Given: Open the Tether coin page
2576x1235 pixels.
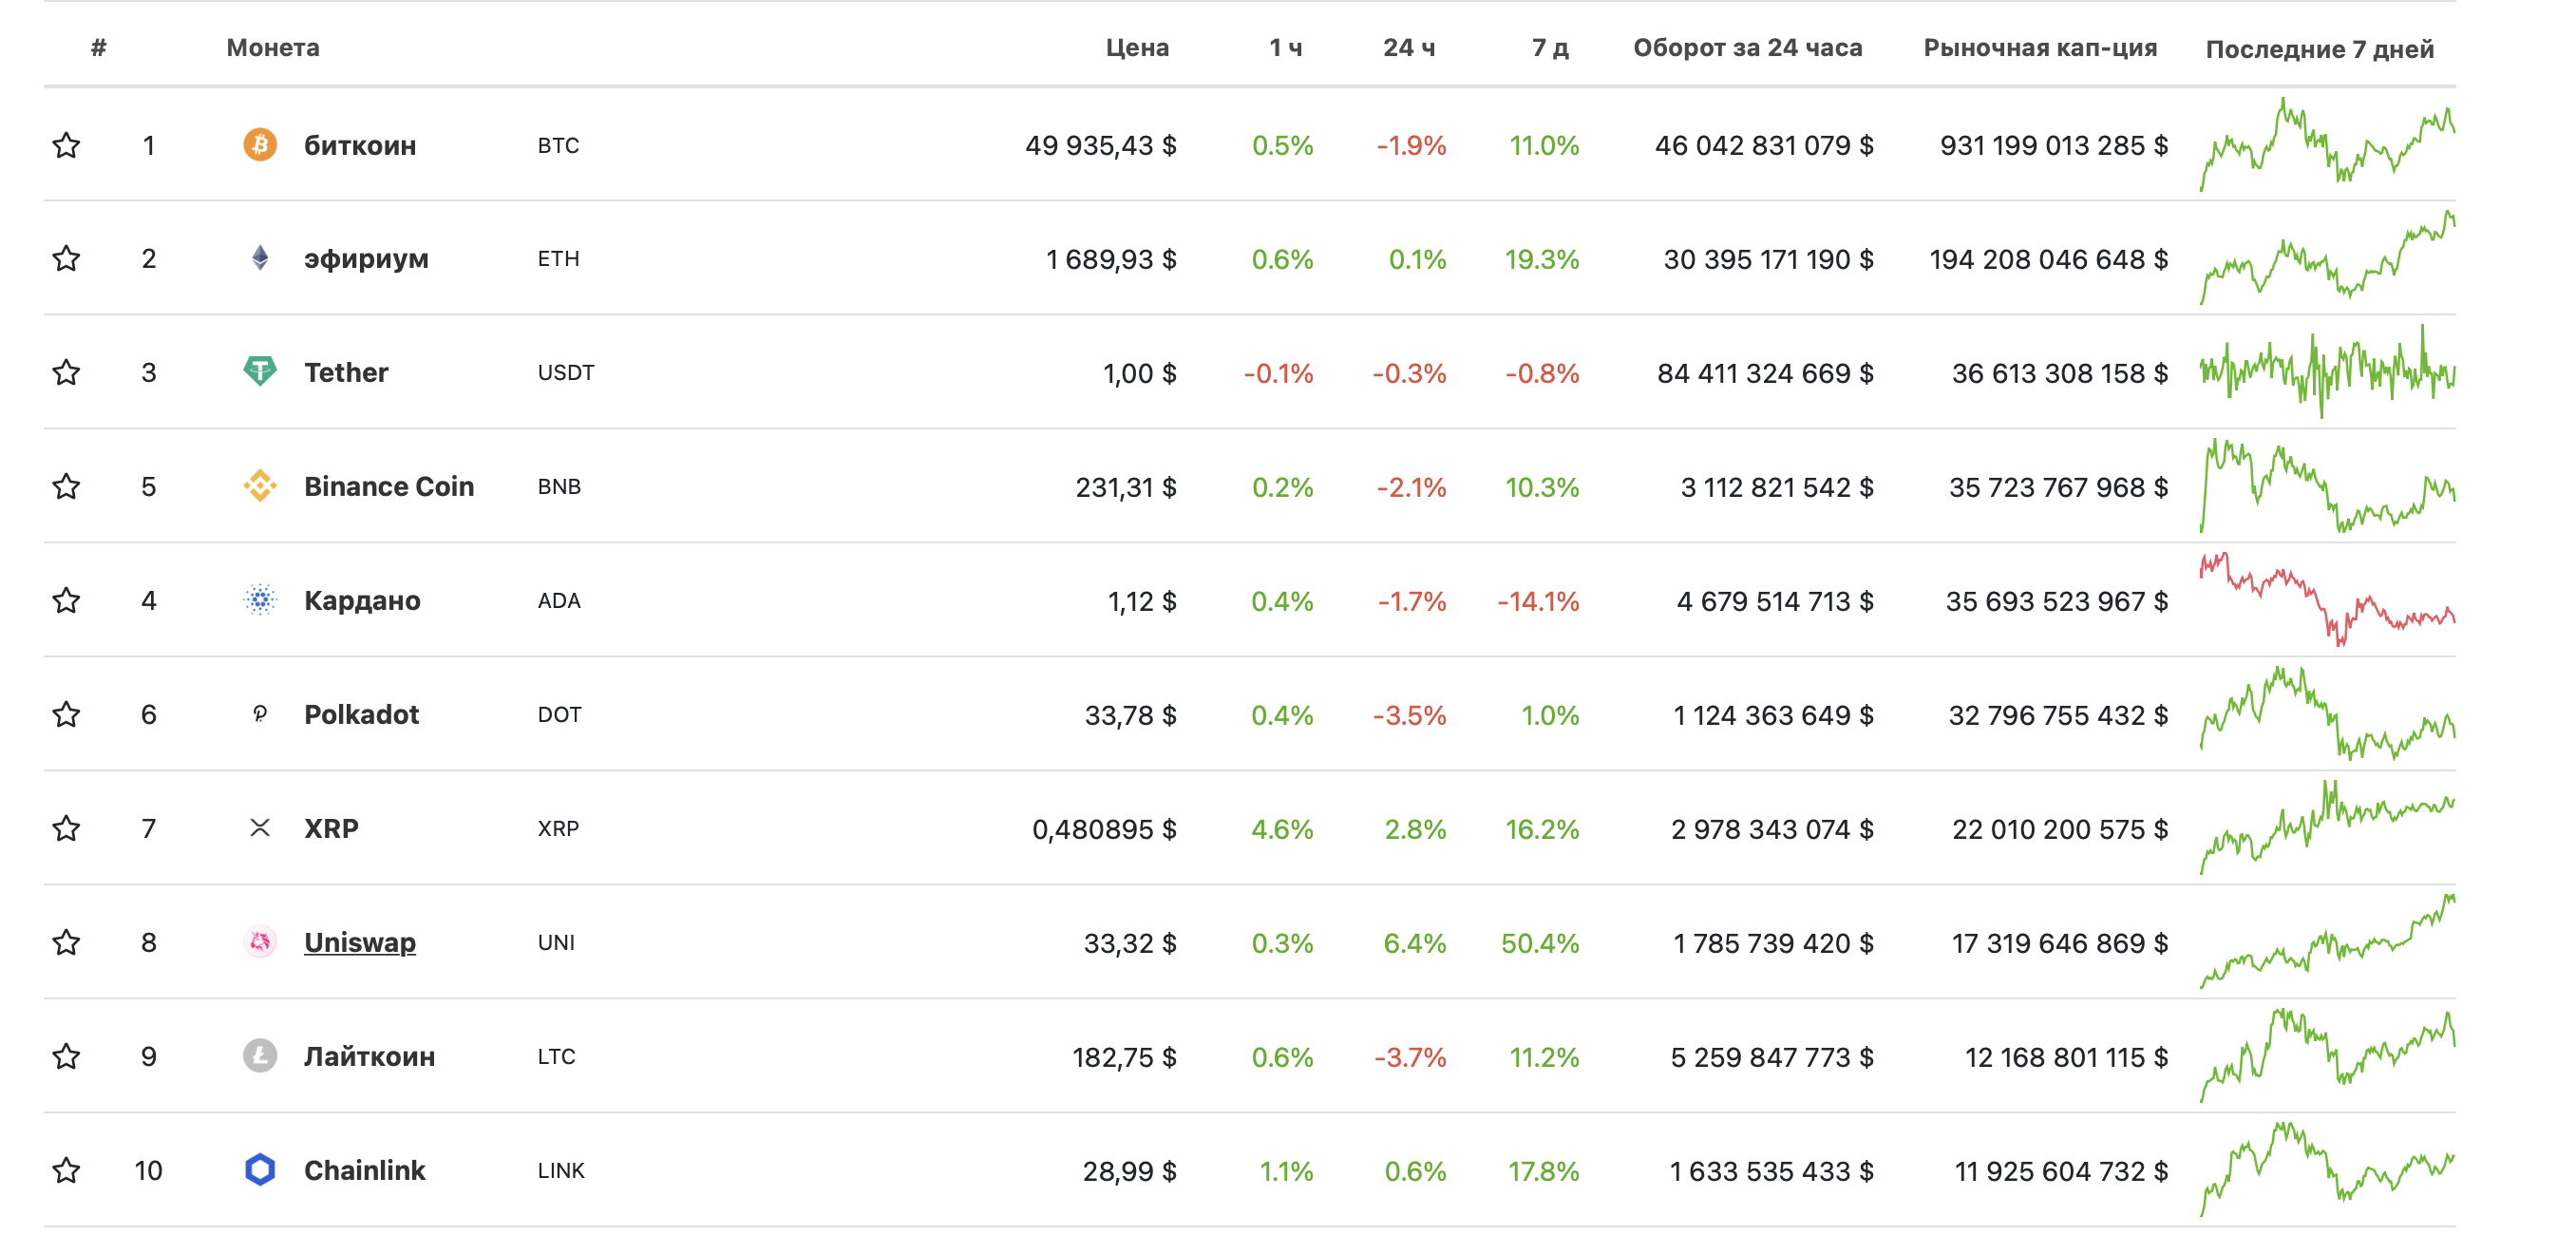Looking at the screenshot, I should pyautogui.click(x=346, y=373).
